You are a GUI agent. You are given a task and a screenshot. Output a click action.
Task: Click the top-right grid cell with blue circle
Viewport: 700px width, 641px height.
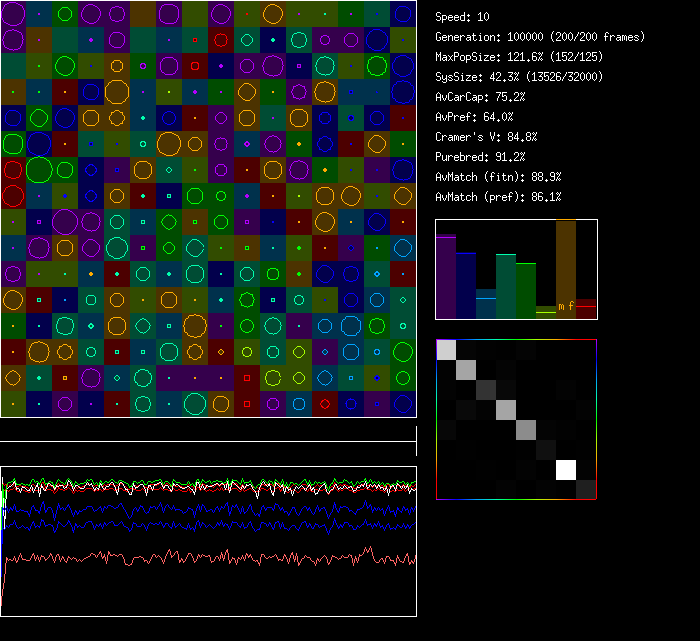tap(403, 14)
